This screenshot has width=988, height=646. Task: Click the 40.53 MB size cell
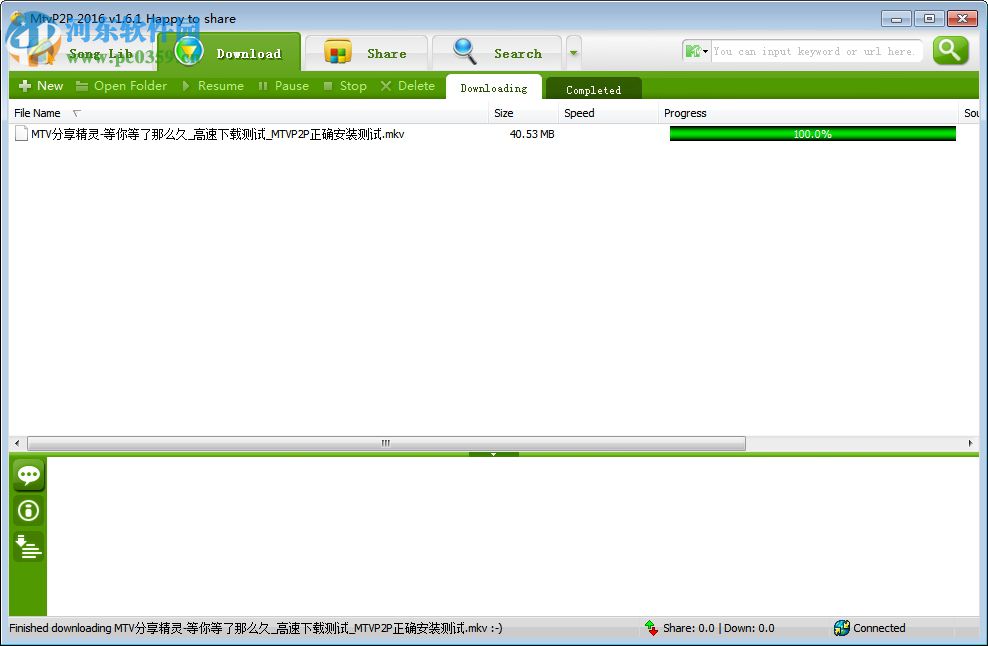point(532,134)
